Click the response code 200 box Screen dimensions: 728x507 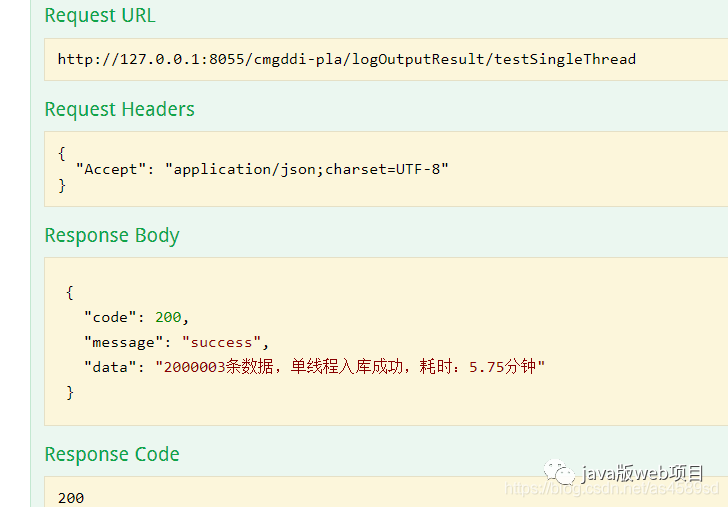[x=386, y=492]
